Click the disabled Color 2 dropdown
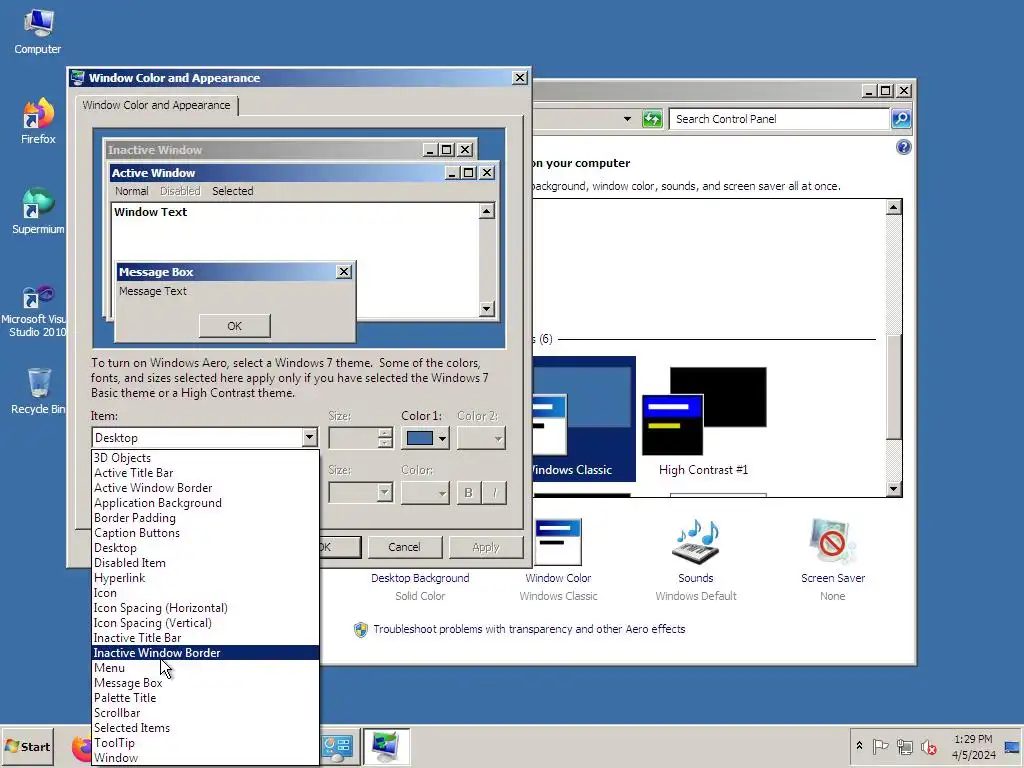Screen dimensions: 1024x768 coord(481,438)
